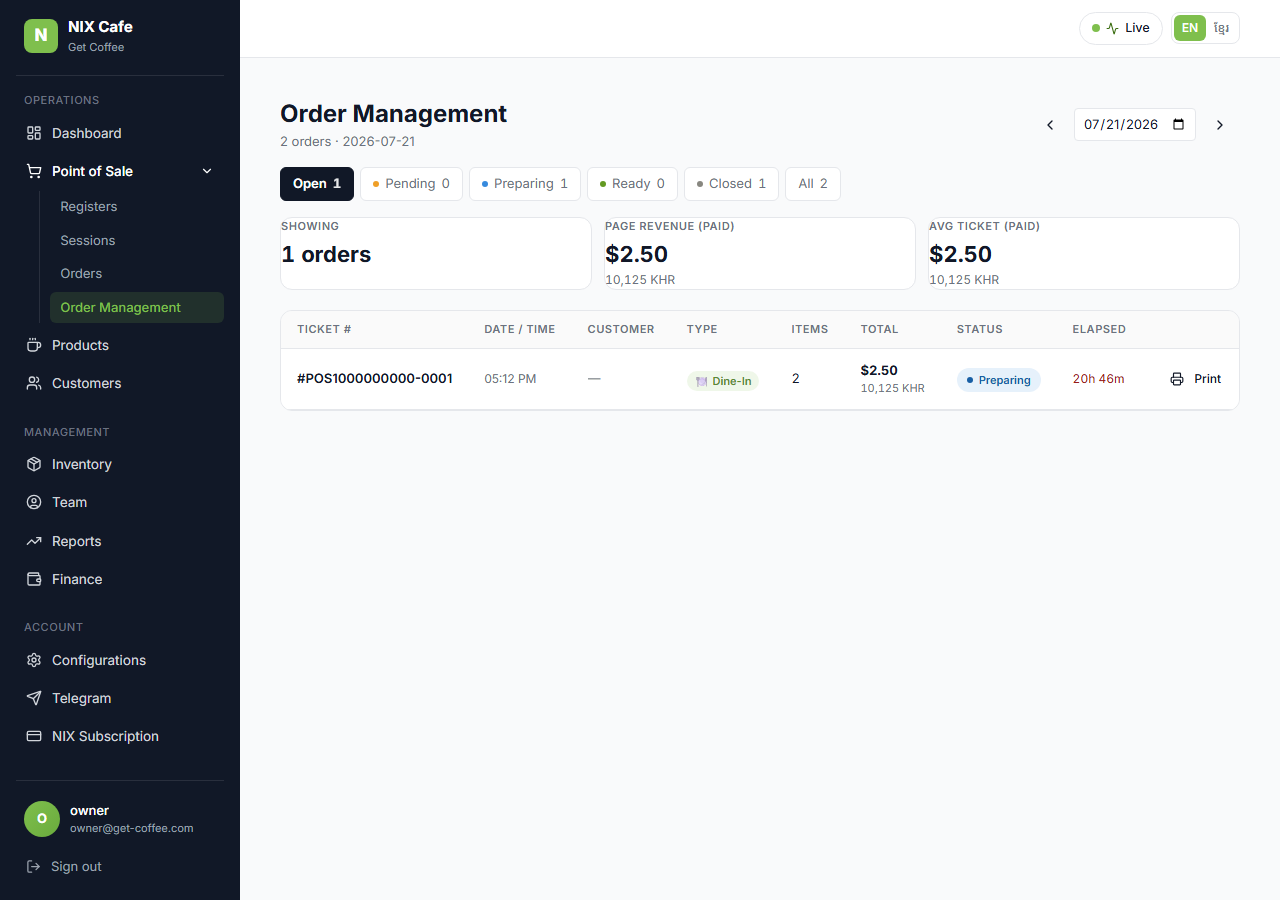The image size is (1280, 900).
Task: Open the Dashboard grid icon
Action: pos(34,133)
